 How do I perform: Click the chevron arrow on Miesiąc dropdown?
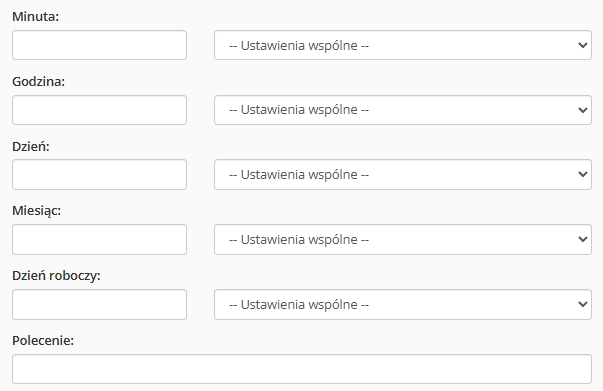click(x=583, y=240)
